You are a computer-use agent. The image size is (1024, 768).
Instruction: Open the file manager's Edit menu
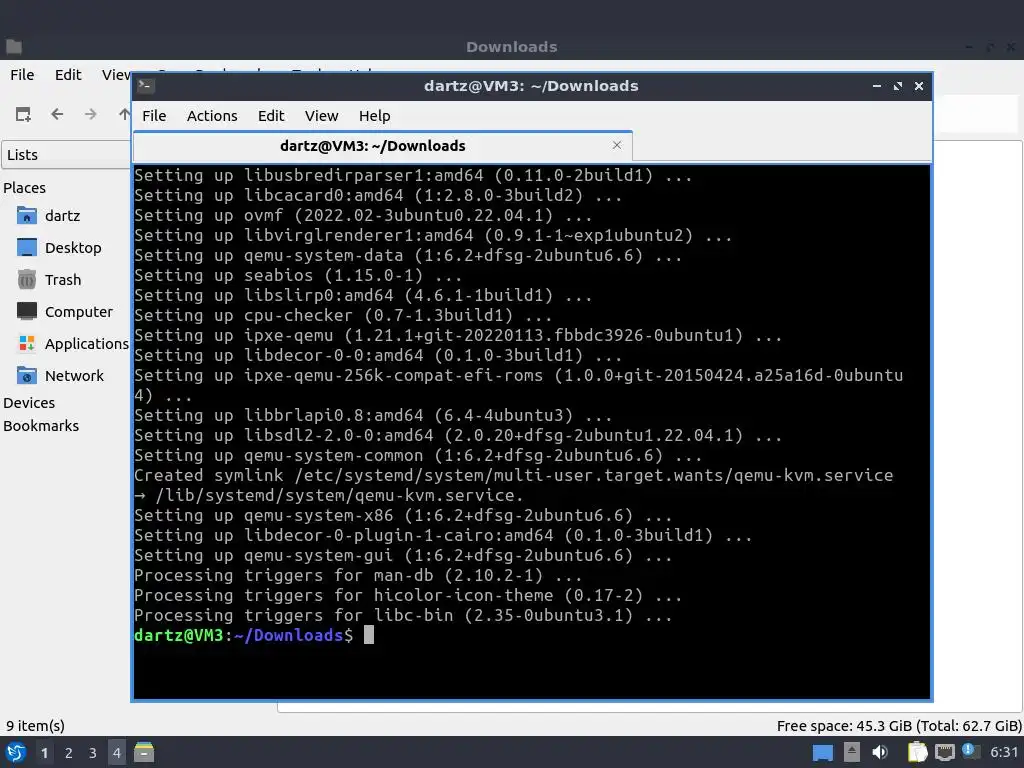point(68,74)
